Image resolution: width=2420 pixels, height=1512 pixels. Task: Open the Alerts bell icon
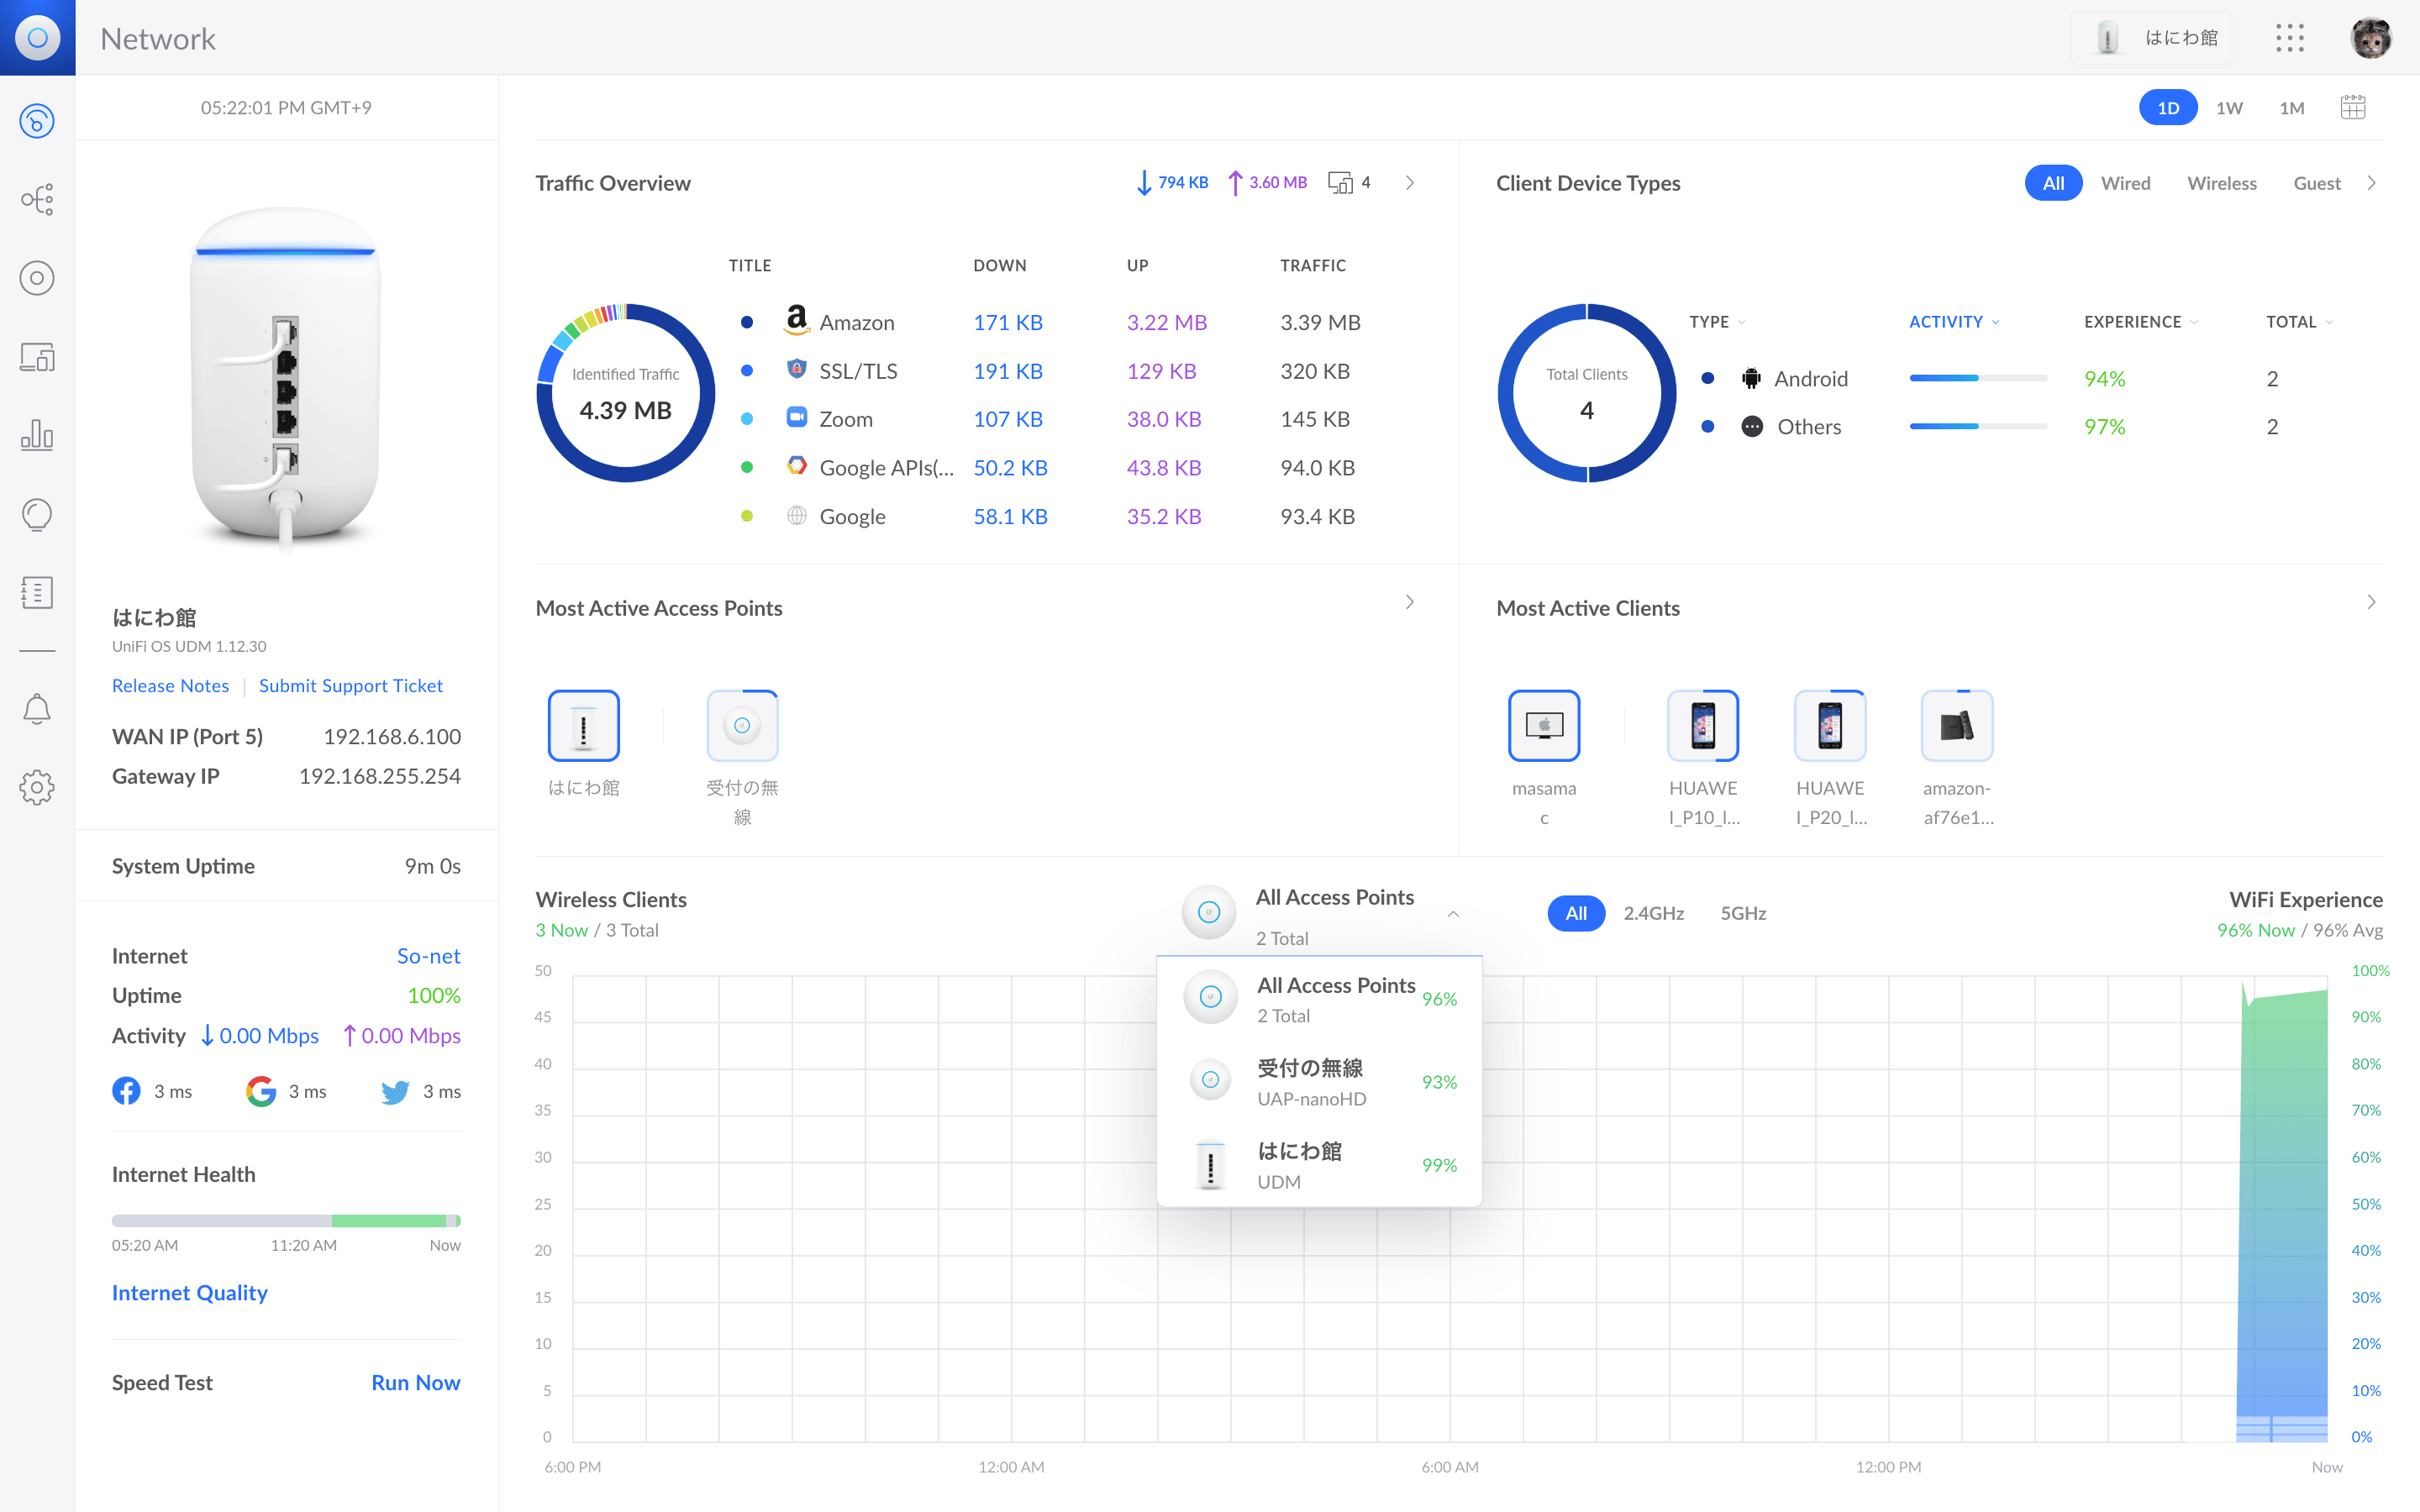[x=37, y=709]
